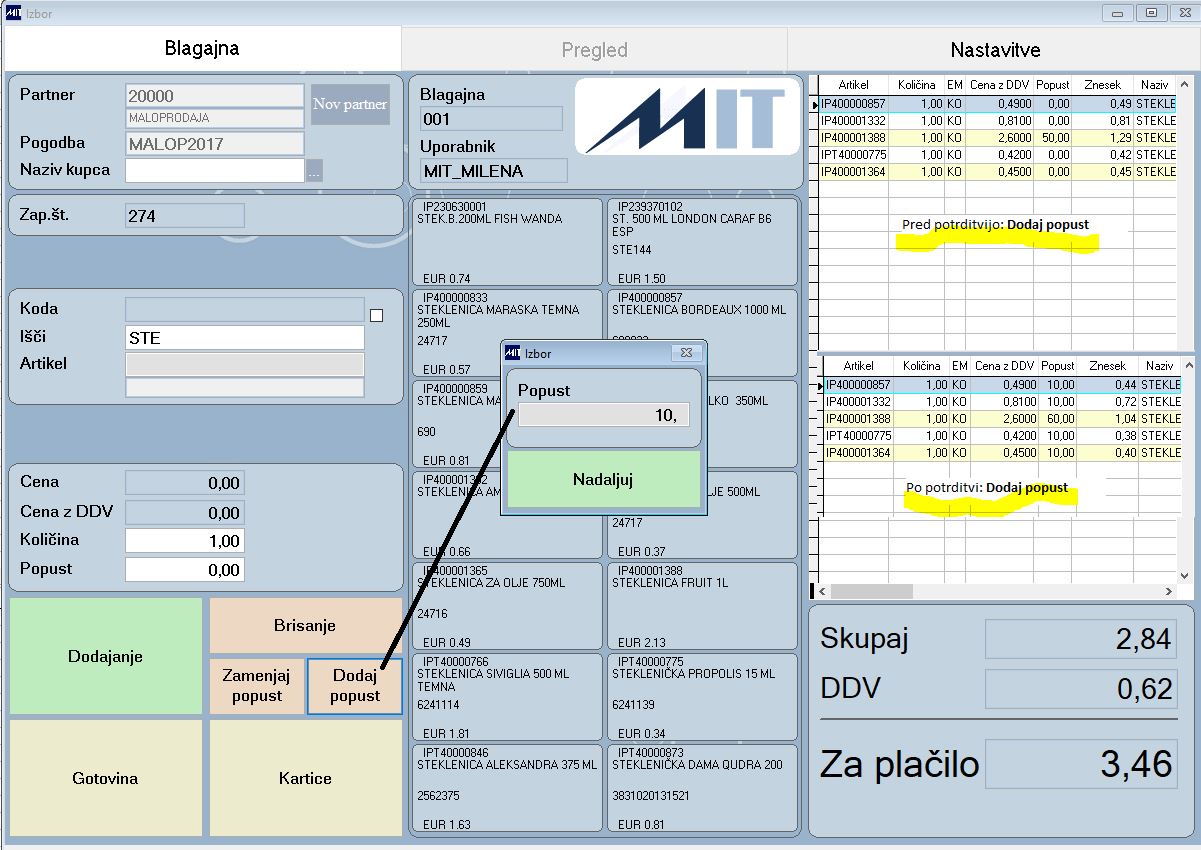This screenshot has height=850, width=1201.
Task: Open the Nastavitve tab
Action: (x=995, y=49)
